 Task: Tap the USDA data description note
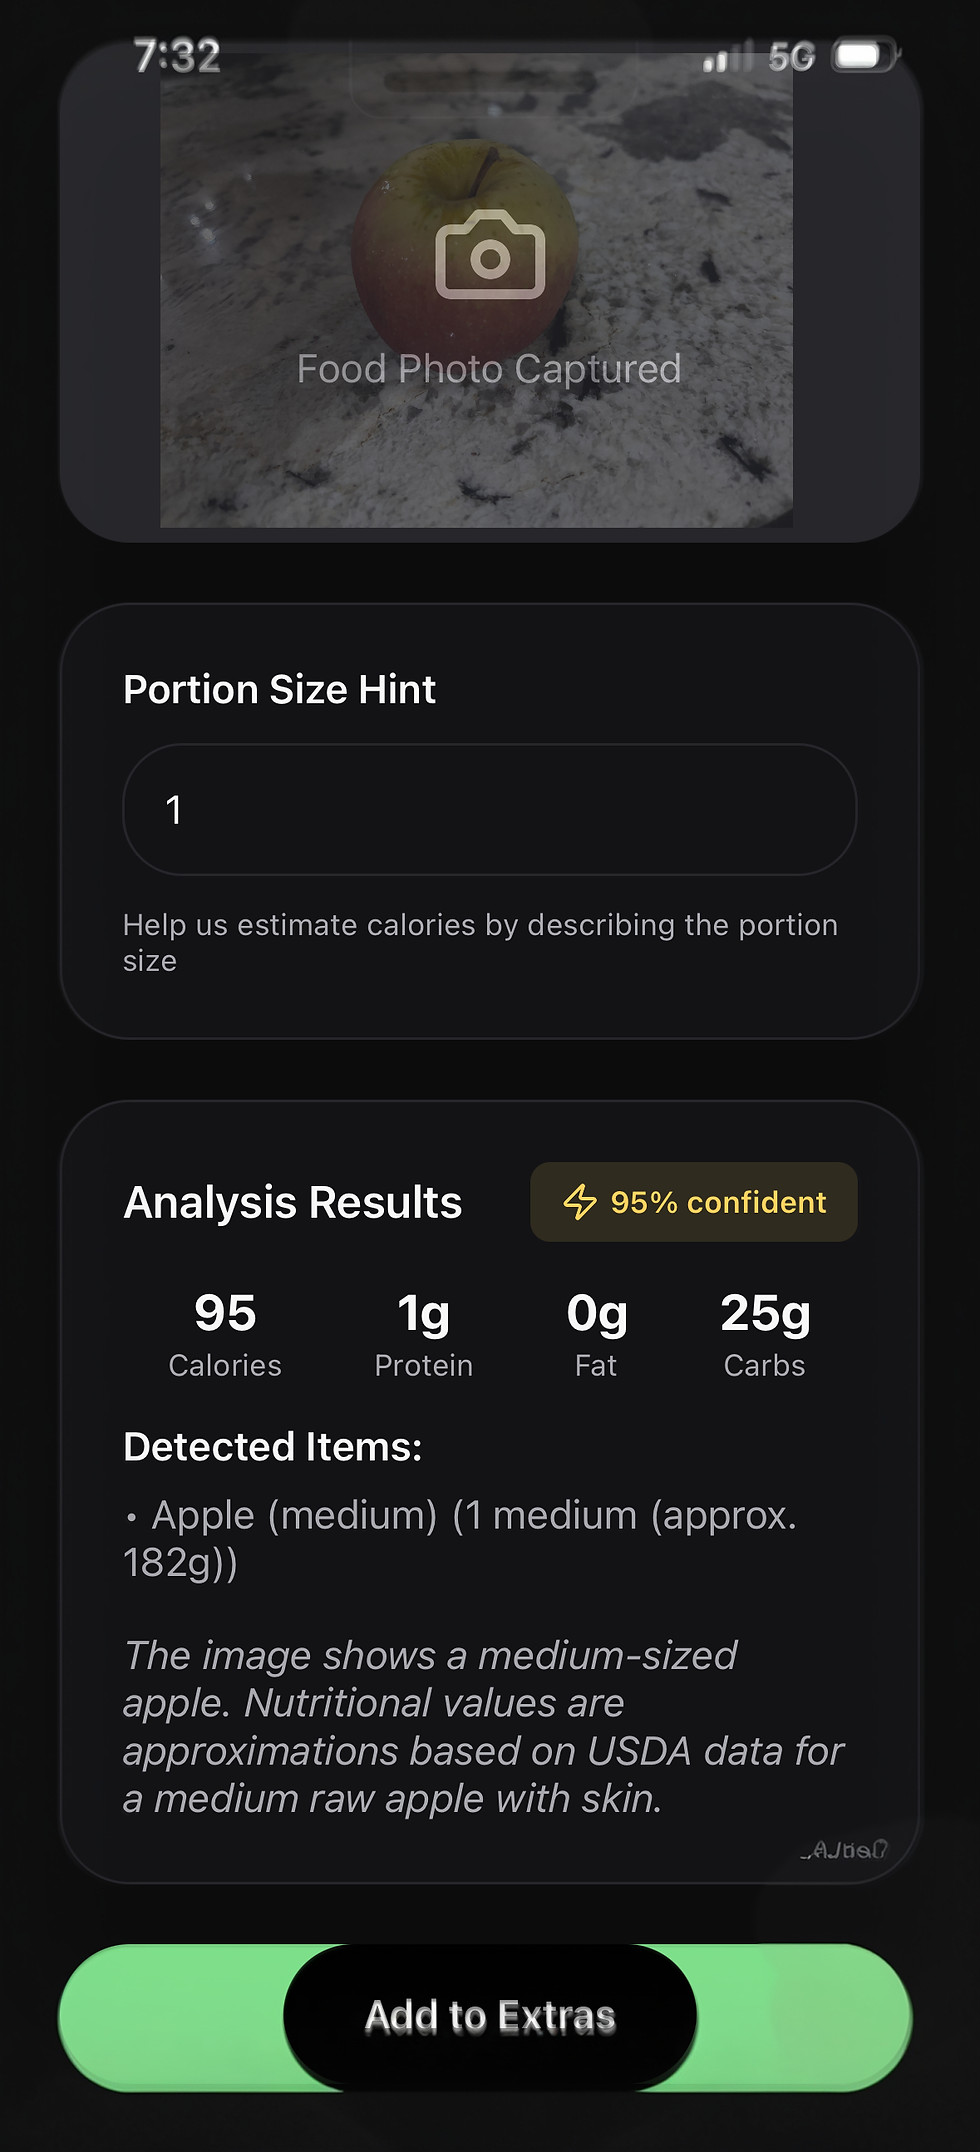(484, 1727)
